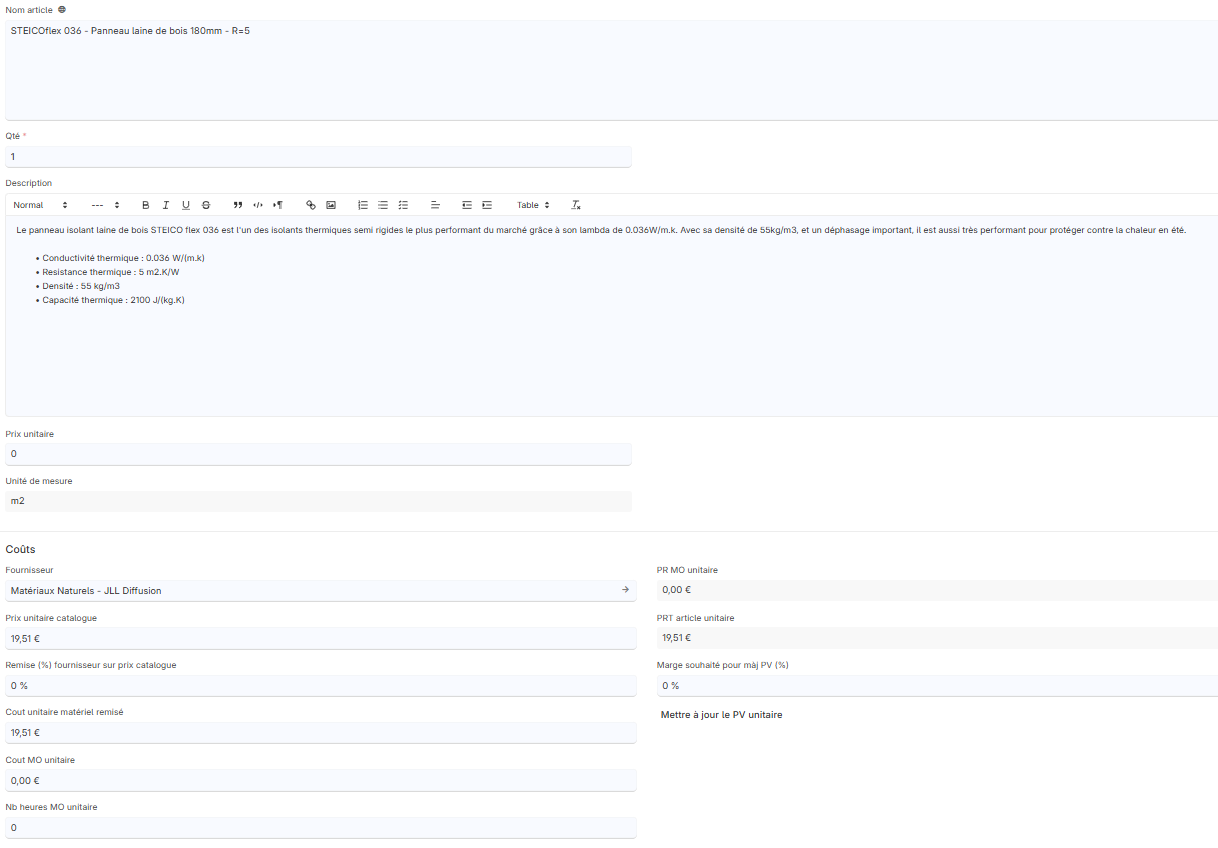Insert a code block in the description

(258, 205)
